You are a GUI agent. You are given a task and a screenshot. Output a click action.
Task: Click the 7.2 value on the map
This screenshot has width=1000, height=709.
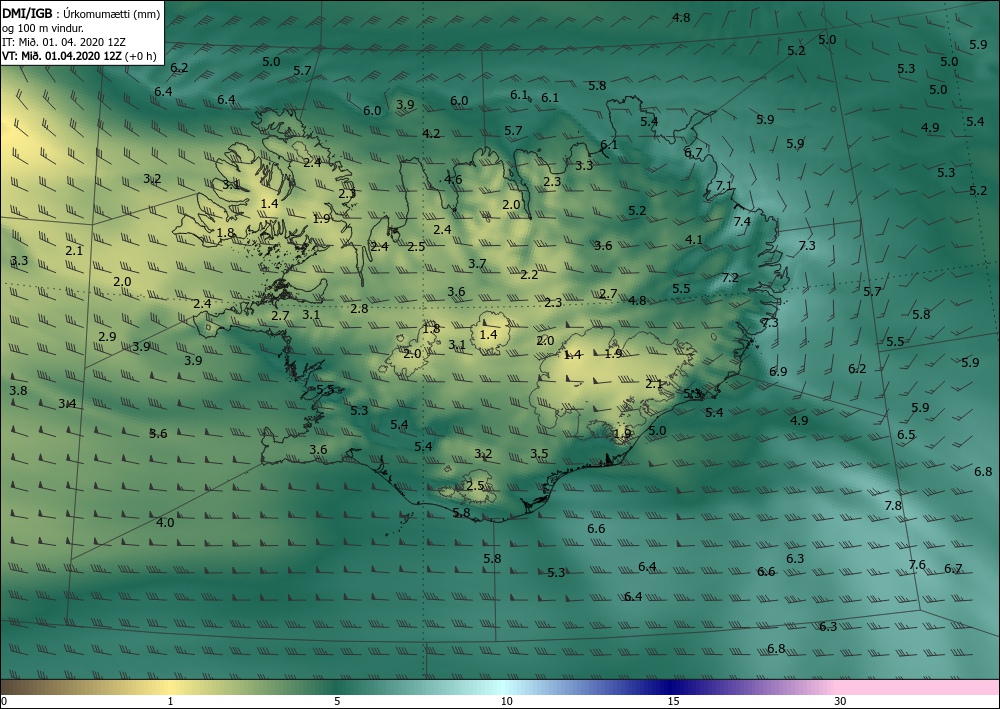(730, 277)
